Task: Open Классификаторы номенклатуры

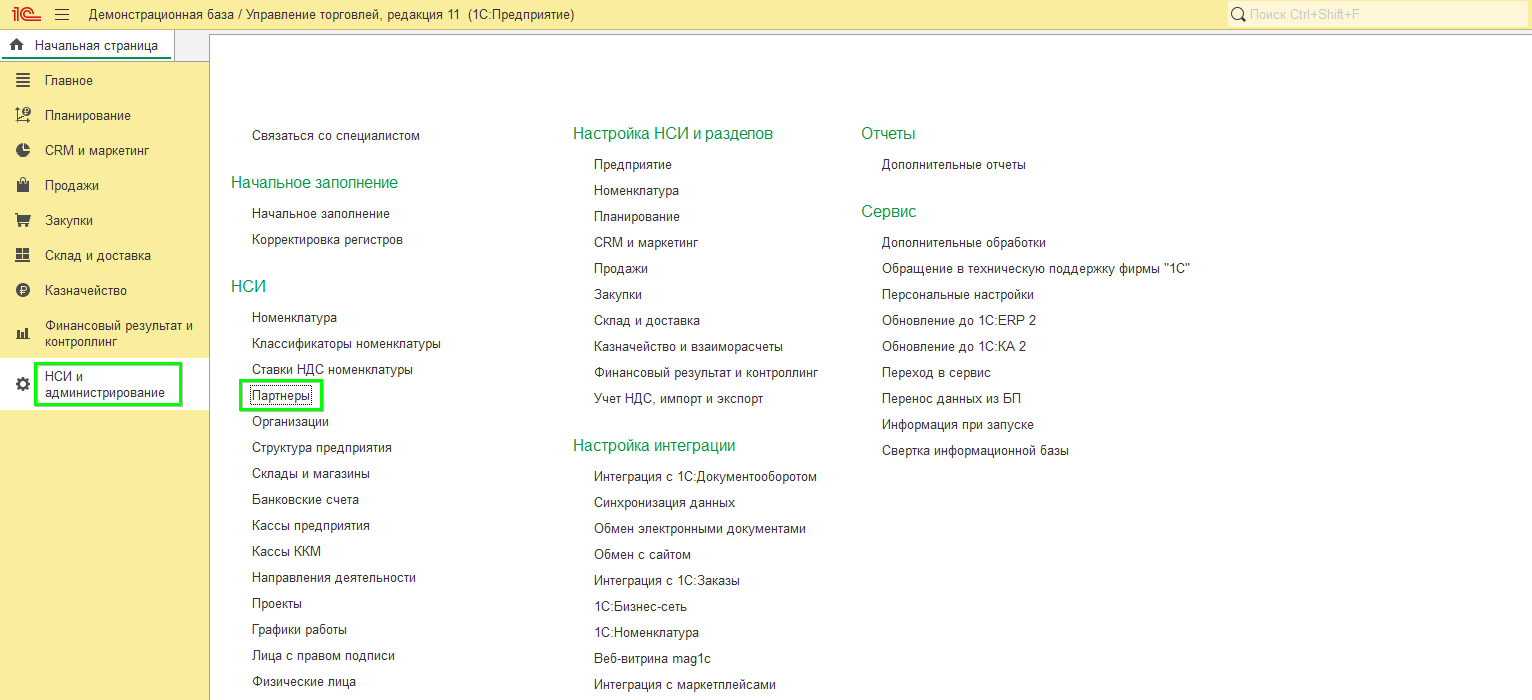Action: (346, 343)
